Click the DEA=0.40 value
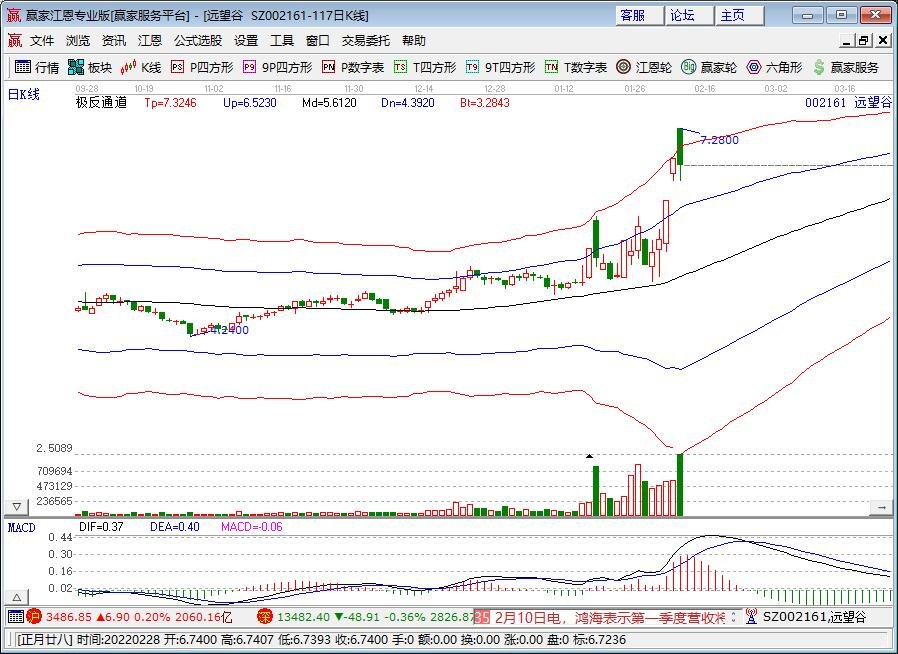The width and height of the screenshot is (898, 654). point(175,527)
